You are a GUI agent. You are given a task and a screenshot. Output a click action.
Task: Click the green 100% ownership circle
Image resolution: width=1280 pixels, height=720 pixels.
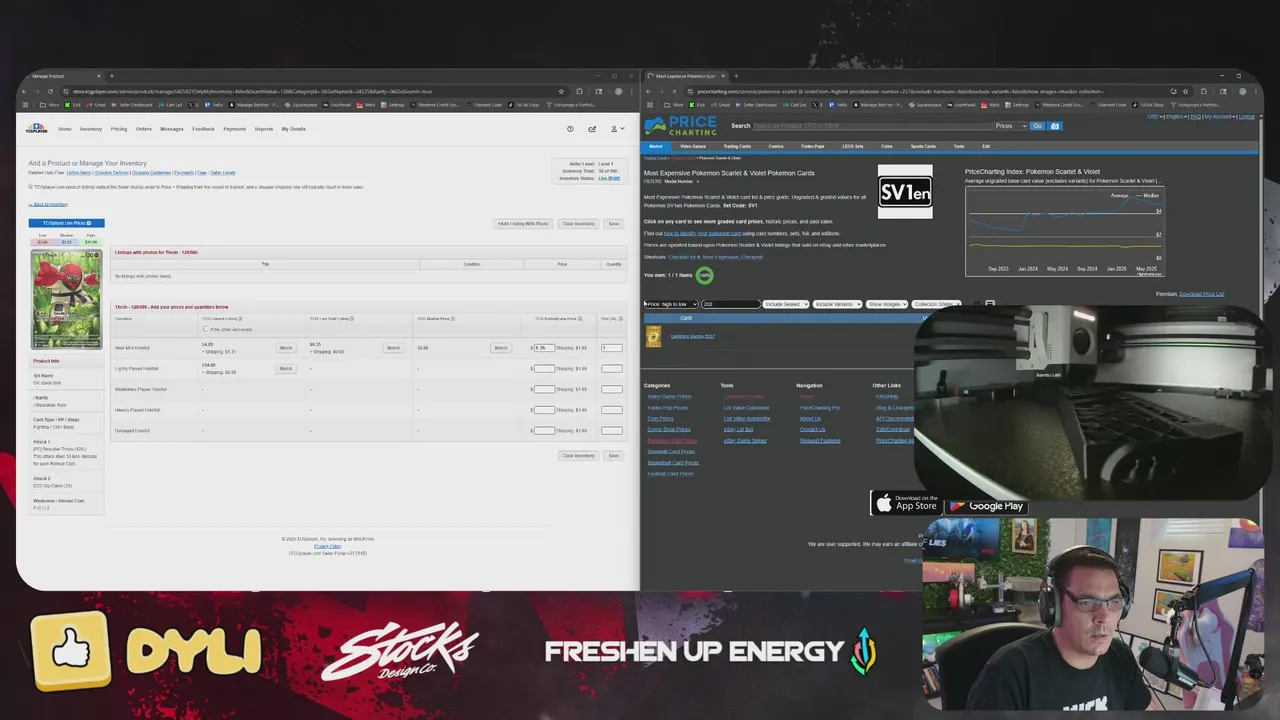705,275
